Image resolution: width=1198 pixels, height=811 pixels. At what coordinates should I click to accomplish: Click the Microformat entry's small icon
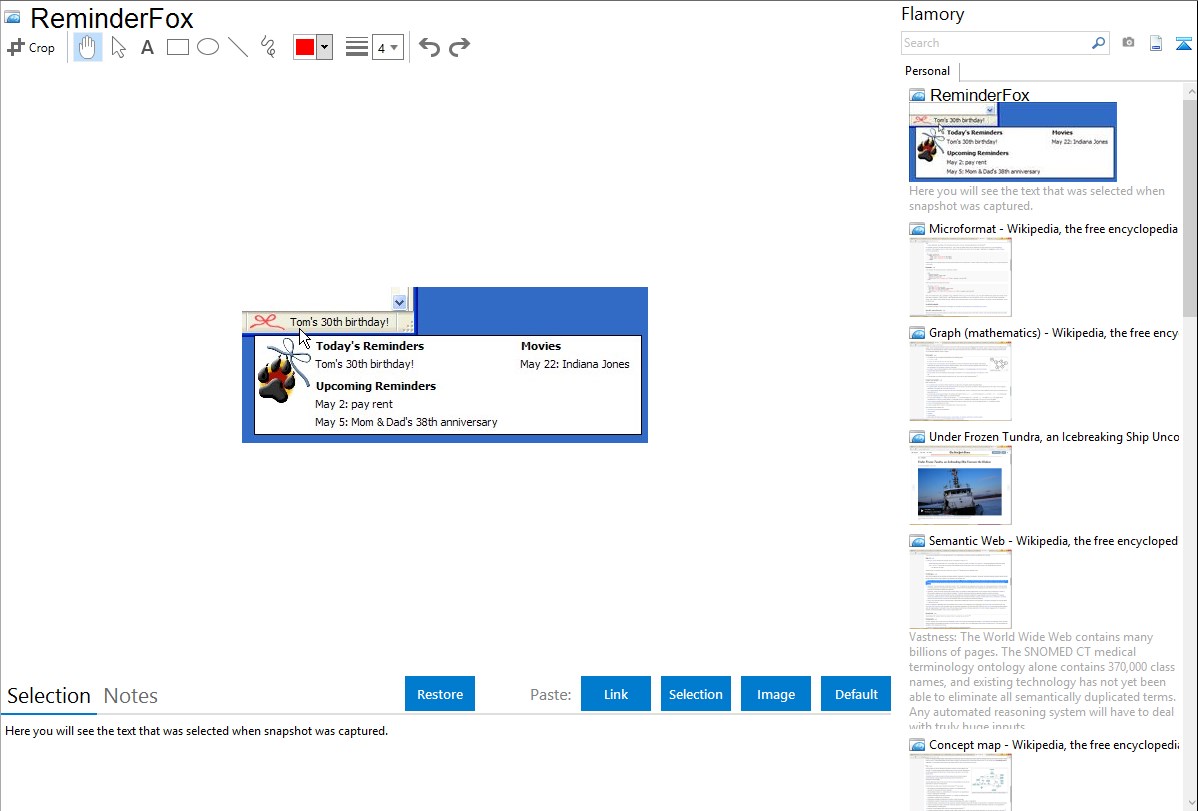[x=917, y=229]
